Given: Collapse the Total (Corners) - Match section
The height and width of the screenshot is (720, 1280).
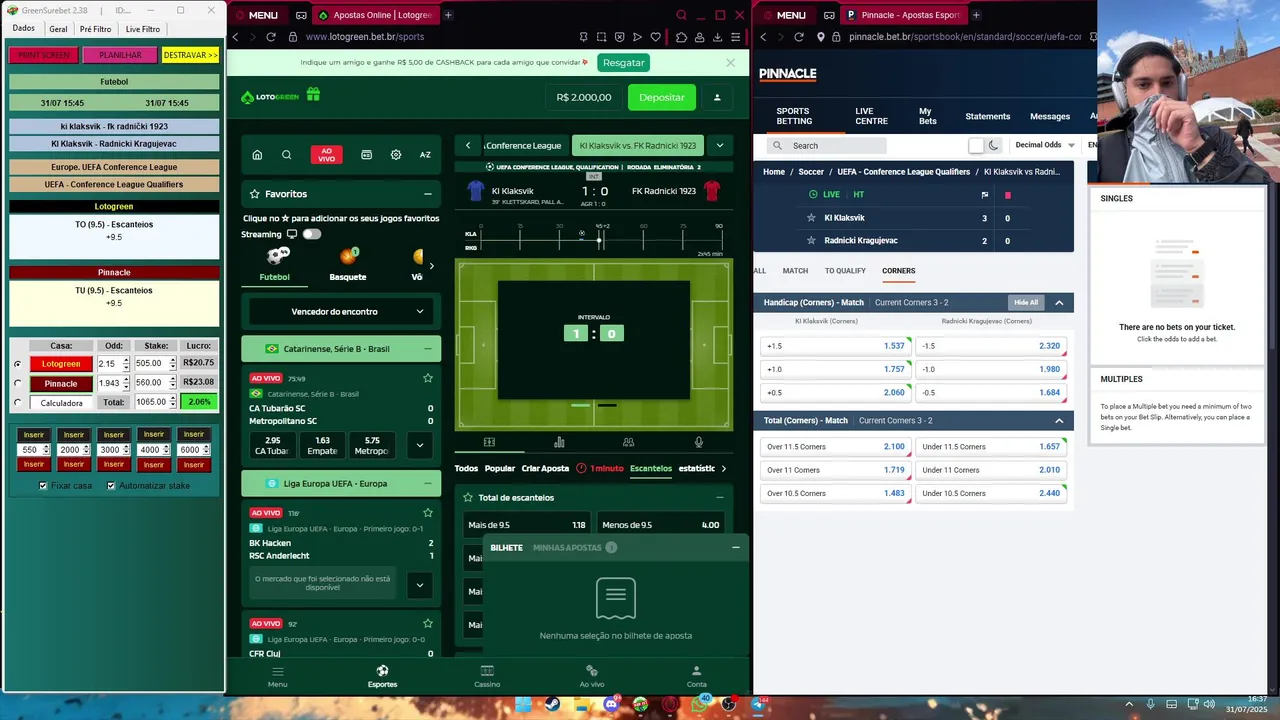Looking at the screenshot, I should click(1059, 420).
